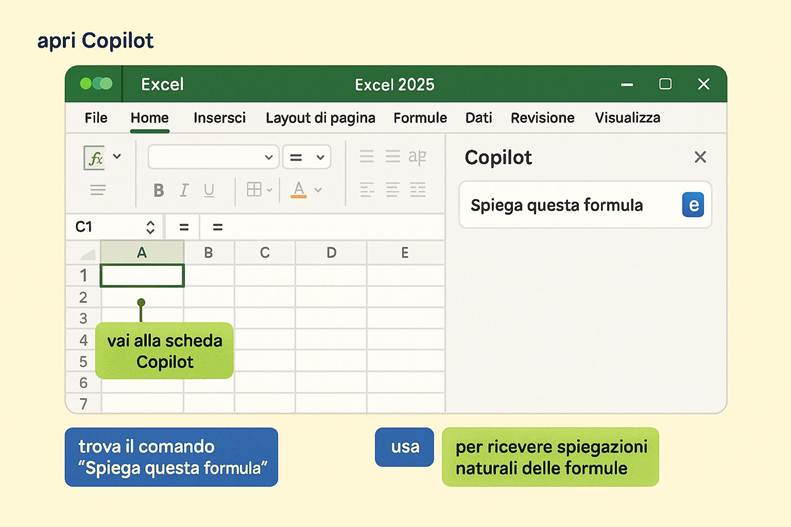Select column E header
Viewport: 791px width, 527px height.
tap(405, 253)
